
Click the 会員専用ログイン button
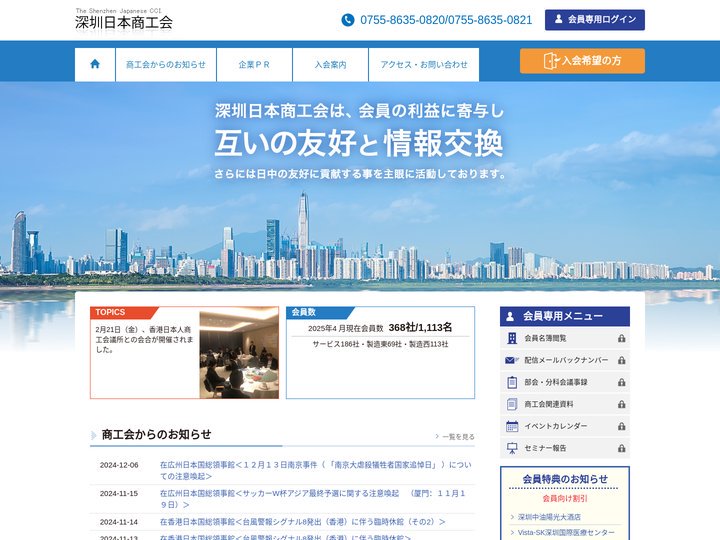point(595,20)
